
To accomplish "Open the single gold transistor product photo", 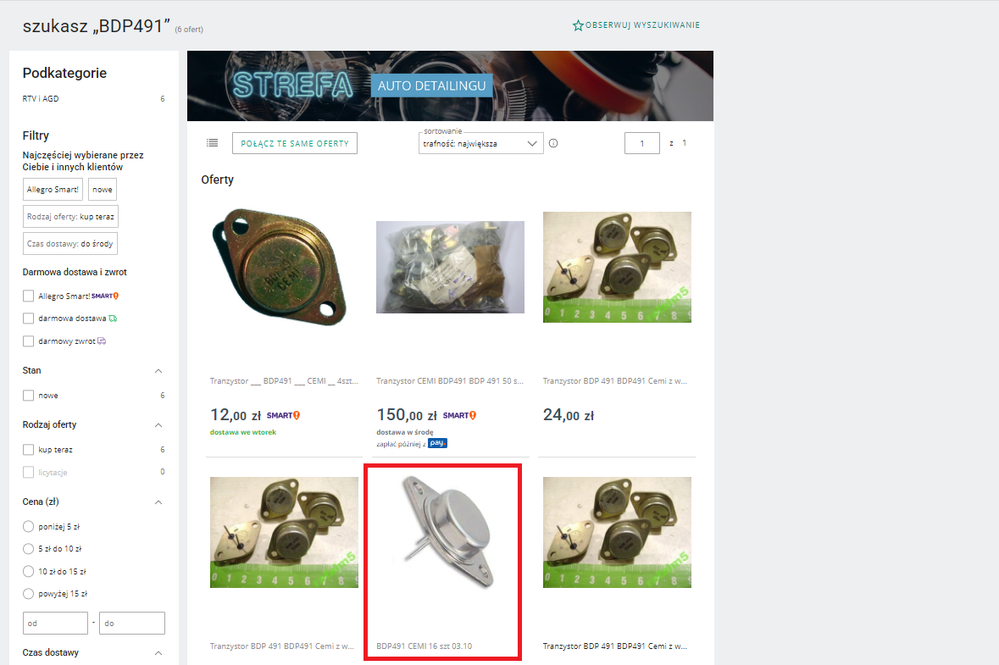I will click(281, 266).
